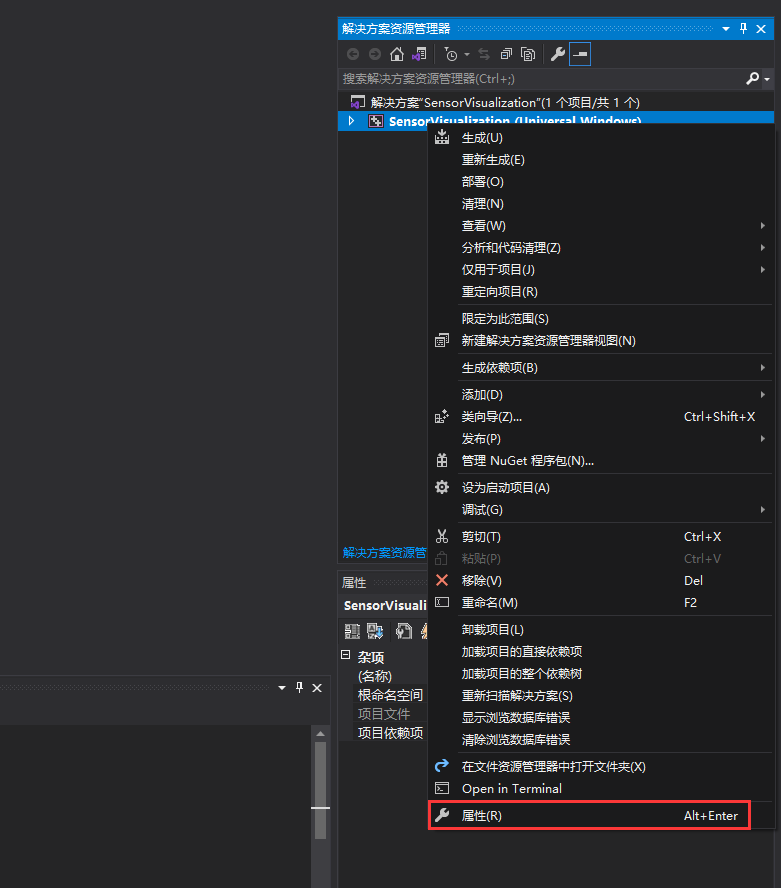Click the Collapse All icon in Solution Explorer toolbar
Viewport: 781px width, 888px height.
tap(506, 54)
